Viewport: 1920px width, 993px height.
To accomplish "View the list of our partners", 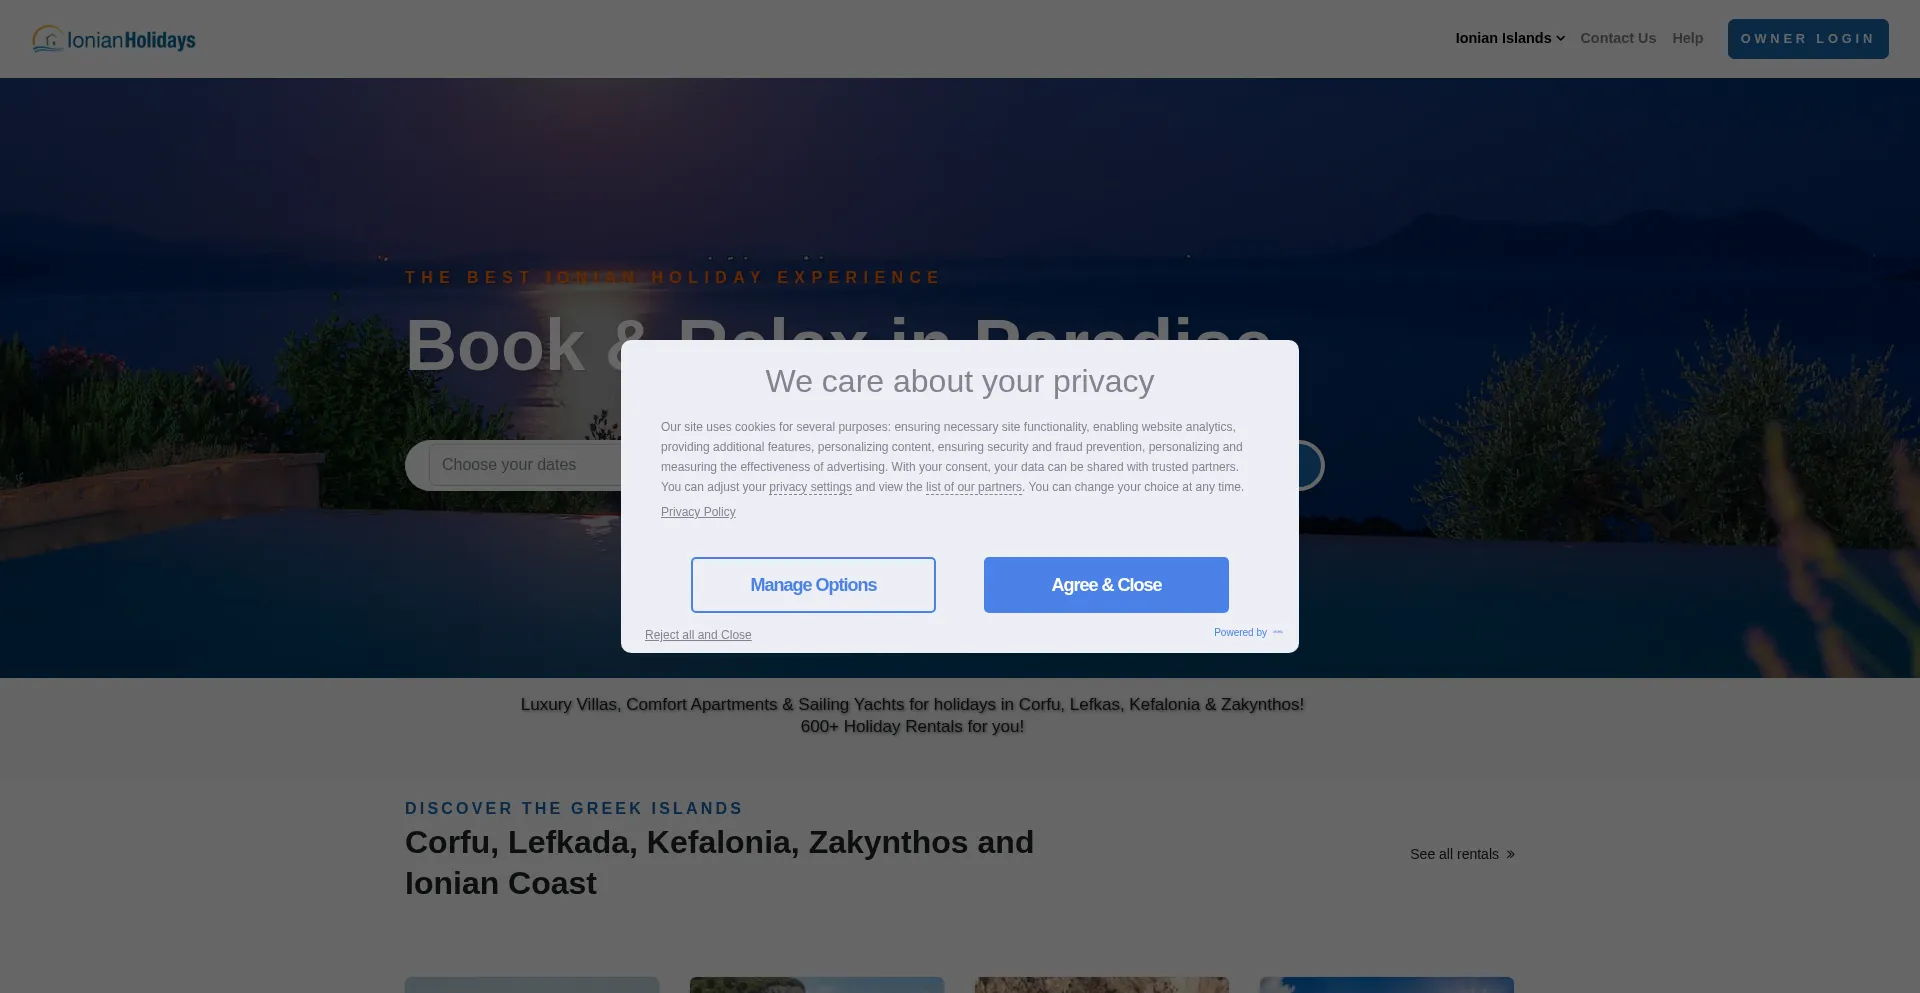I will tap(973, 488).
